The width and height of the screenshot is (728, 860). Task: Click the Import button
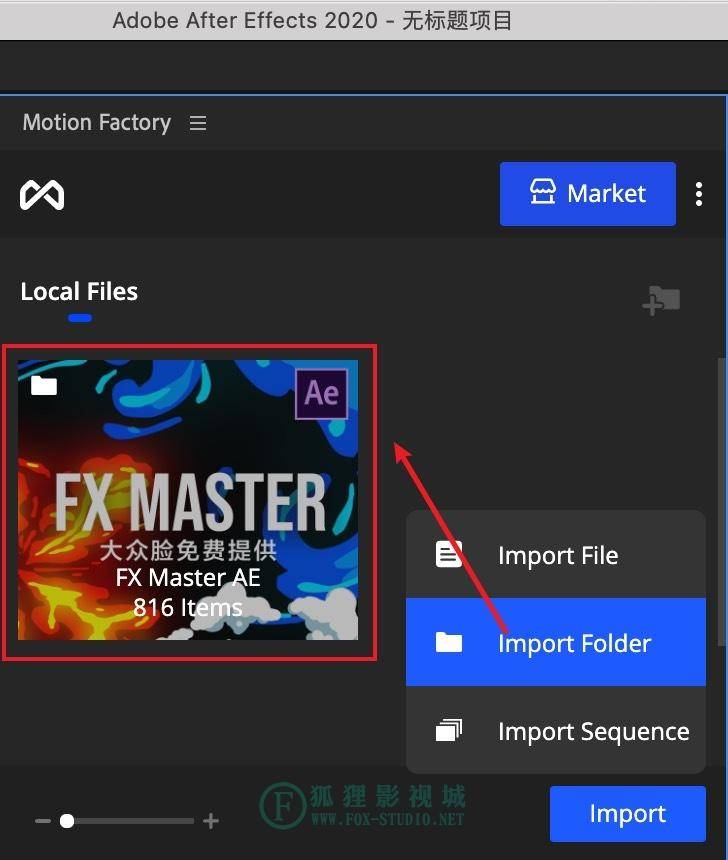pyautogui.click(x=628, y=813)
